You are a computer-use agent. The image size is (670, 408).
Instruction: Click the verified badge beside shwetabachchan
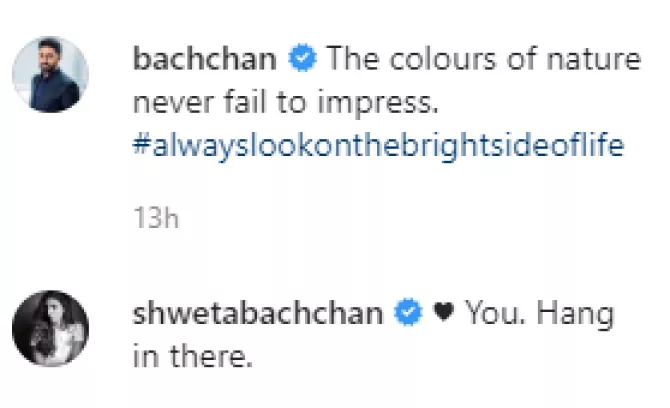(406, 314)
